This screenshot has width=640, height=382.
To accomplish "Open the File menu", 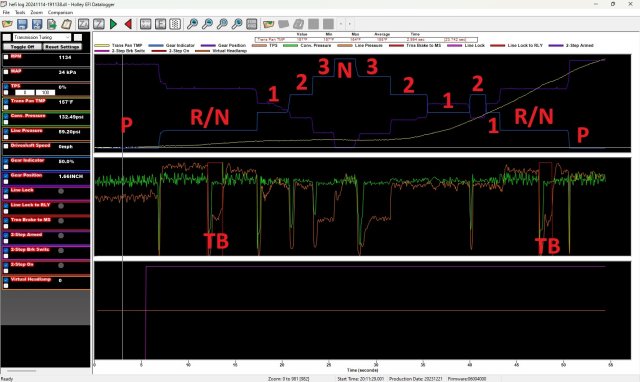I will pos(6,12).
